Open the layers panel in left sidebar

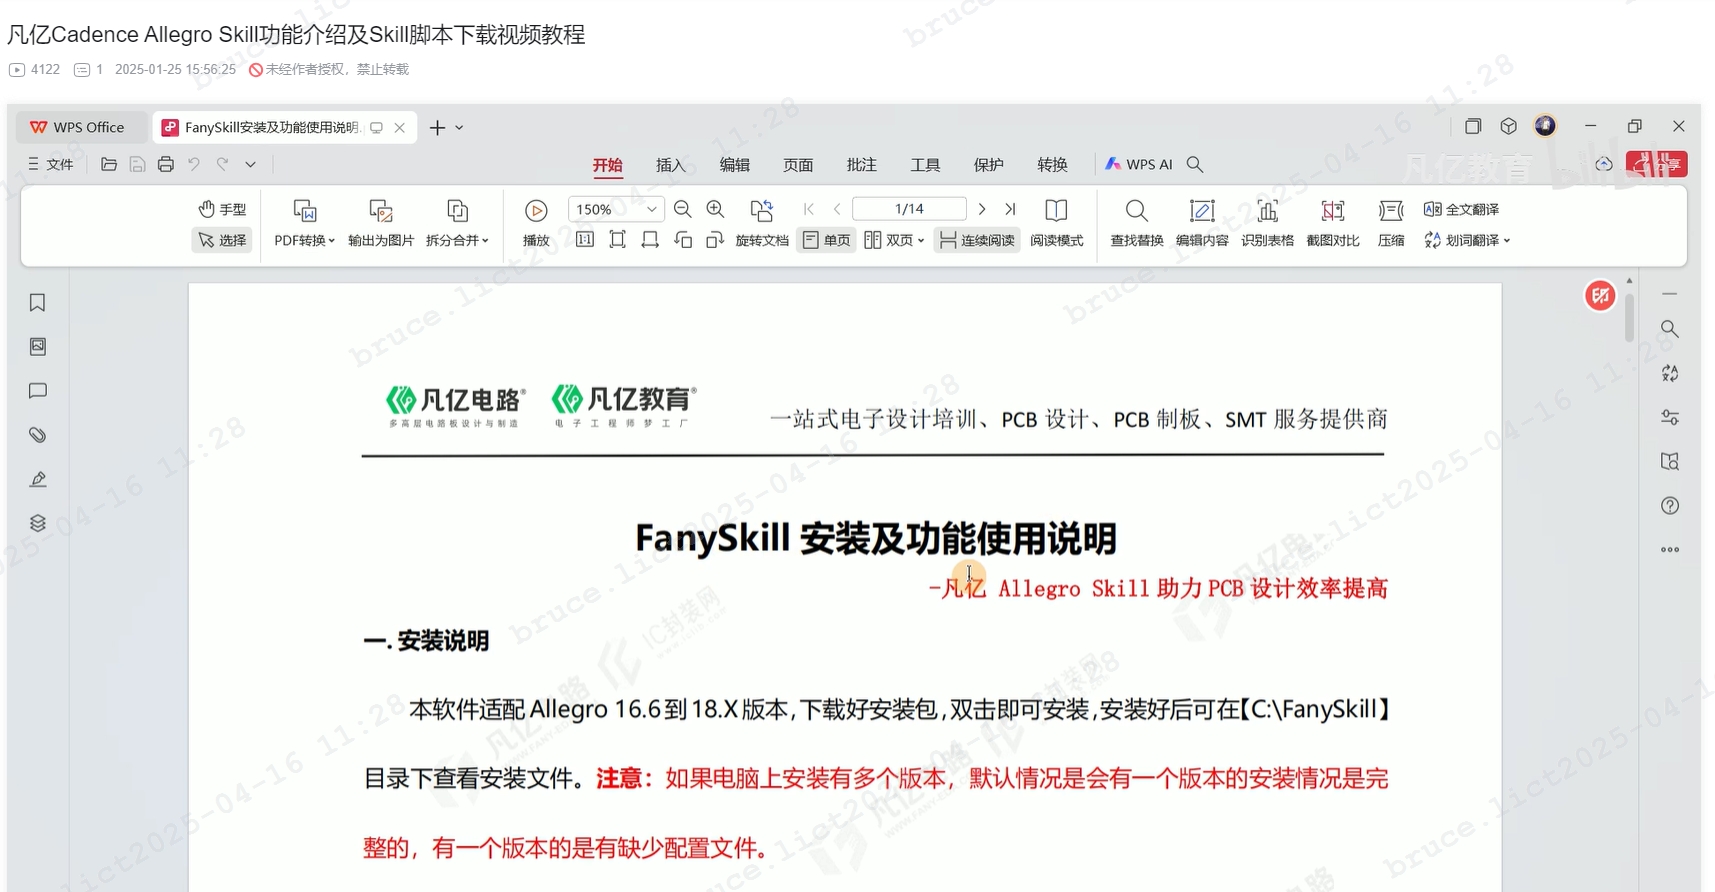point(38,523)
